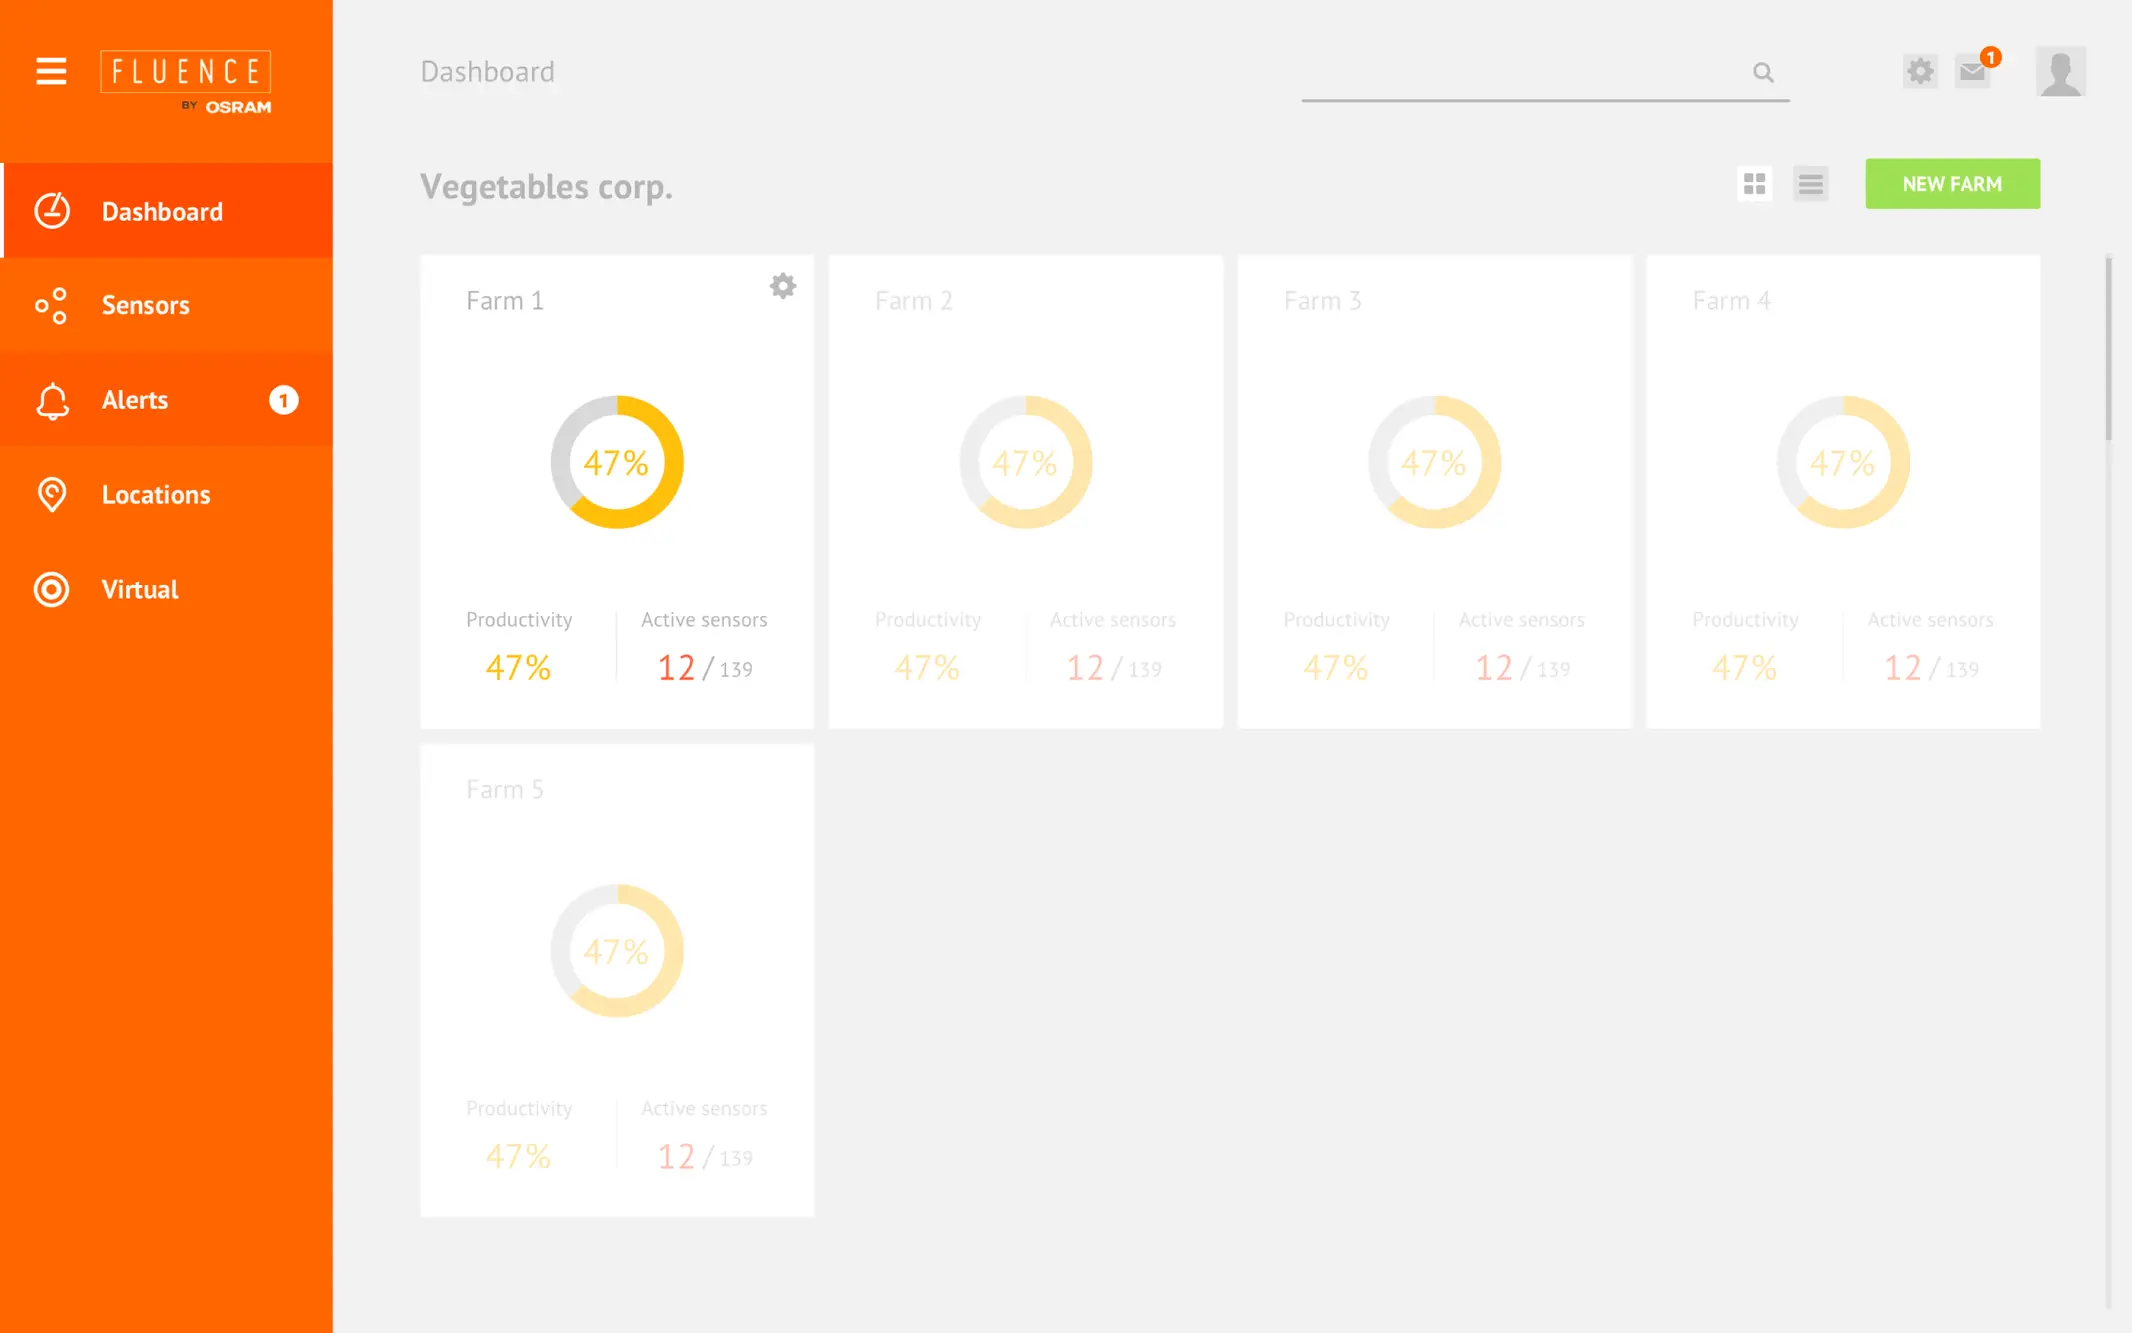2132x1333 pixels.
Task: Click the Farm 1 settings gear
Action: (x=782, y=286)
